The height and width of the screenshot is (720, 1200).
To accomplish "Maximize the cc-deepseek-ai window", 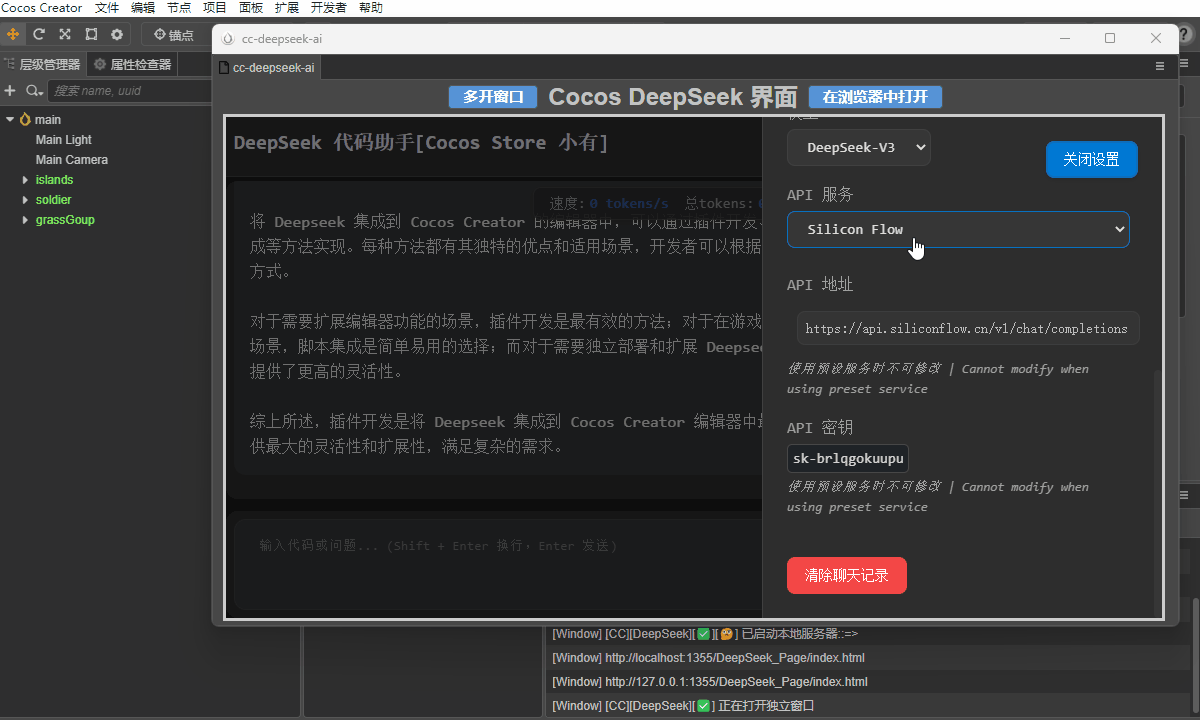I will (1110, 39).
